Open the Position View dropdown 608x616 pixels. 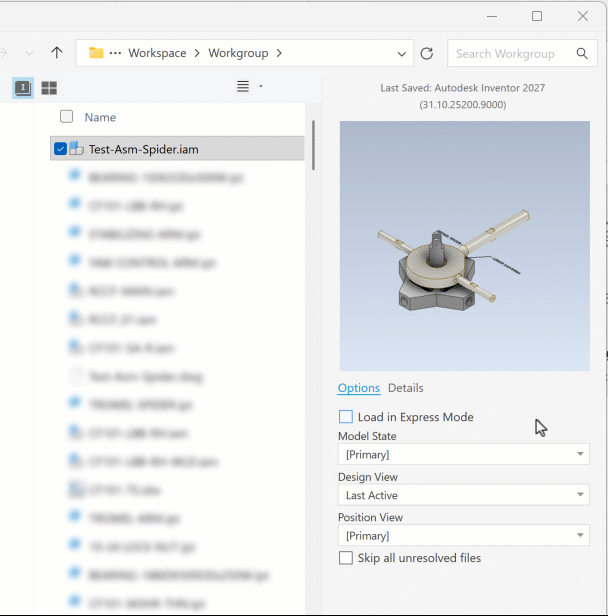pos(463,535)
